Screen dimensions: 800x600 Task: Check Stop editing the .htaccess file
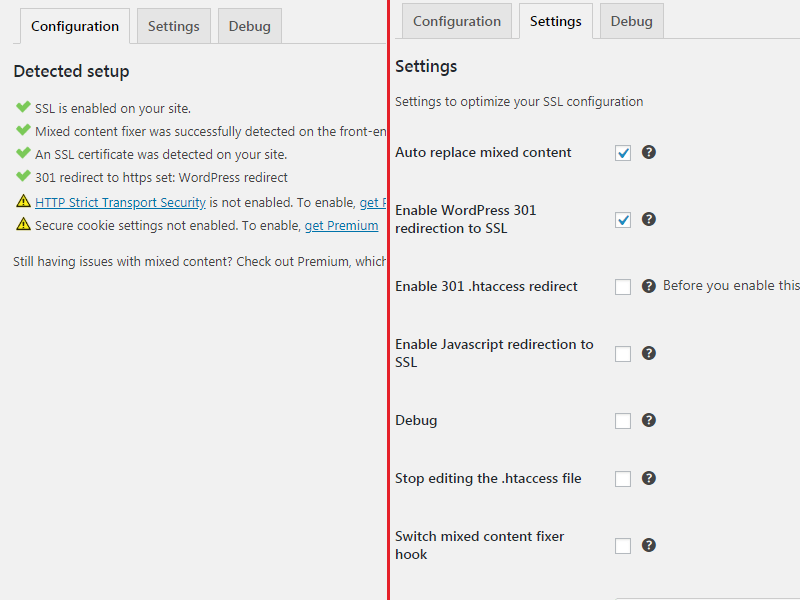pos(623,478)
